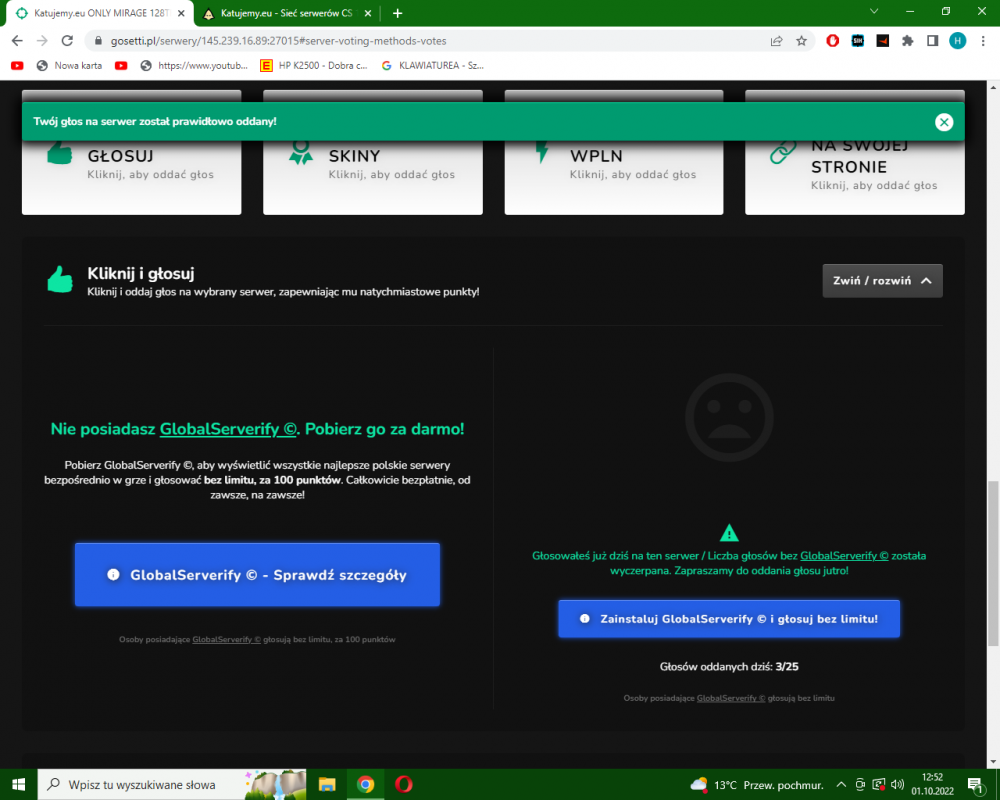Switch to the Katujemy.eu - Sieć serwerów tab

click(286, 13)
